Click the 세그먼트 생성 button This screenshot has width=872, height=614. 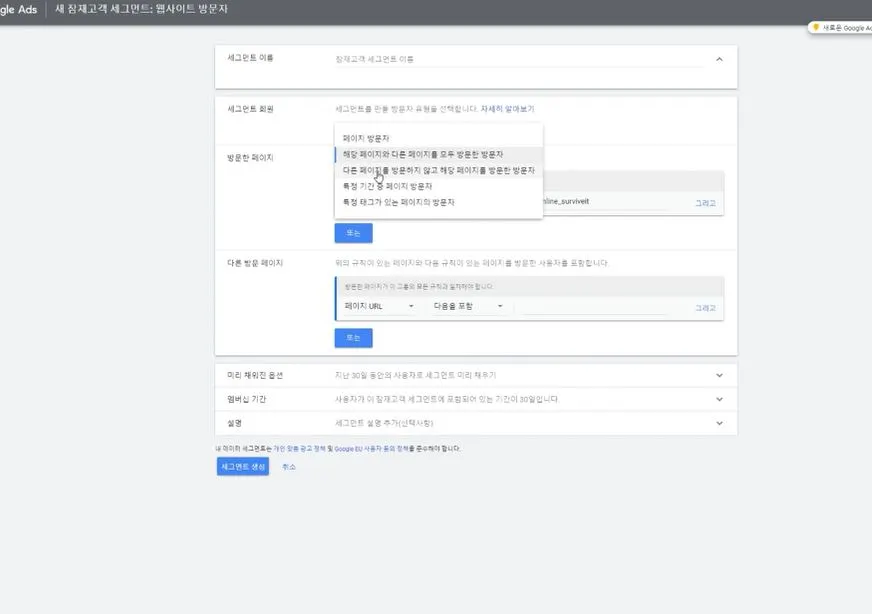tap(241, 466)
